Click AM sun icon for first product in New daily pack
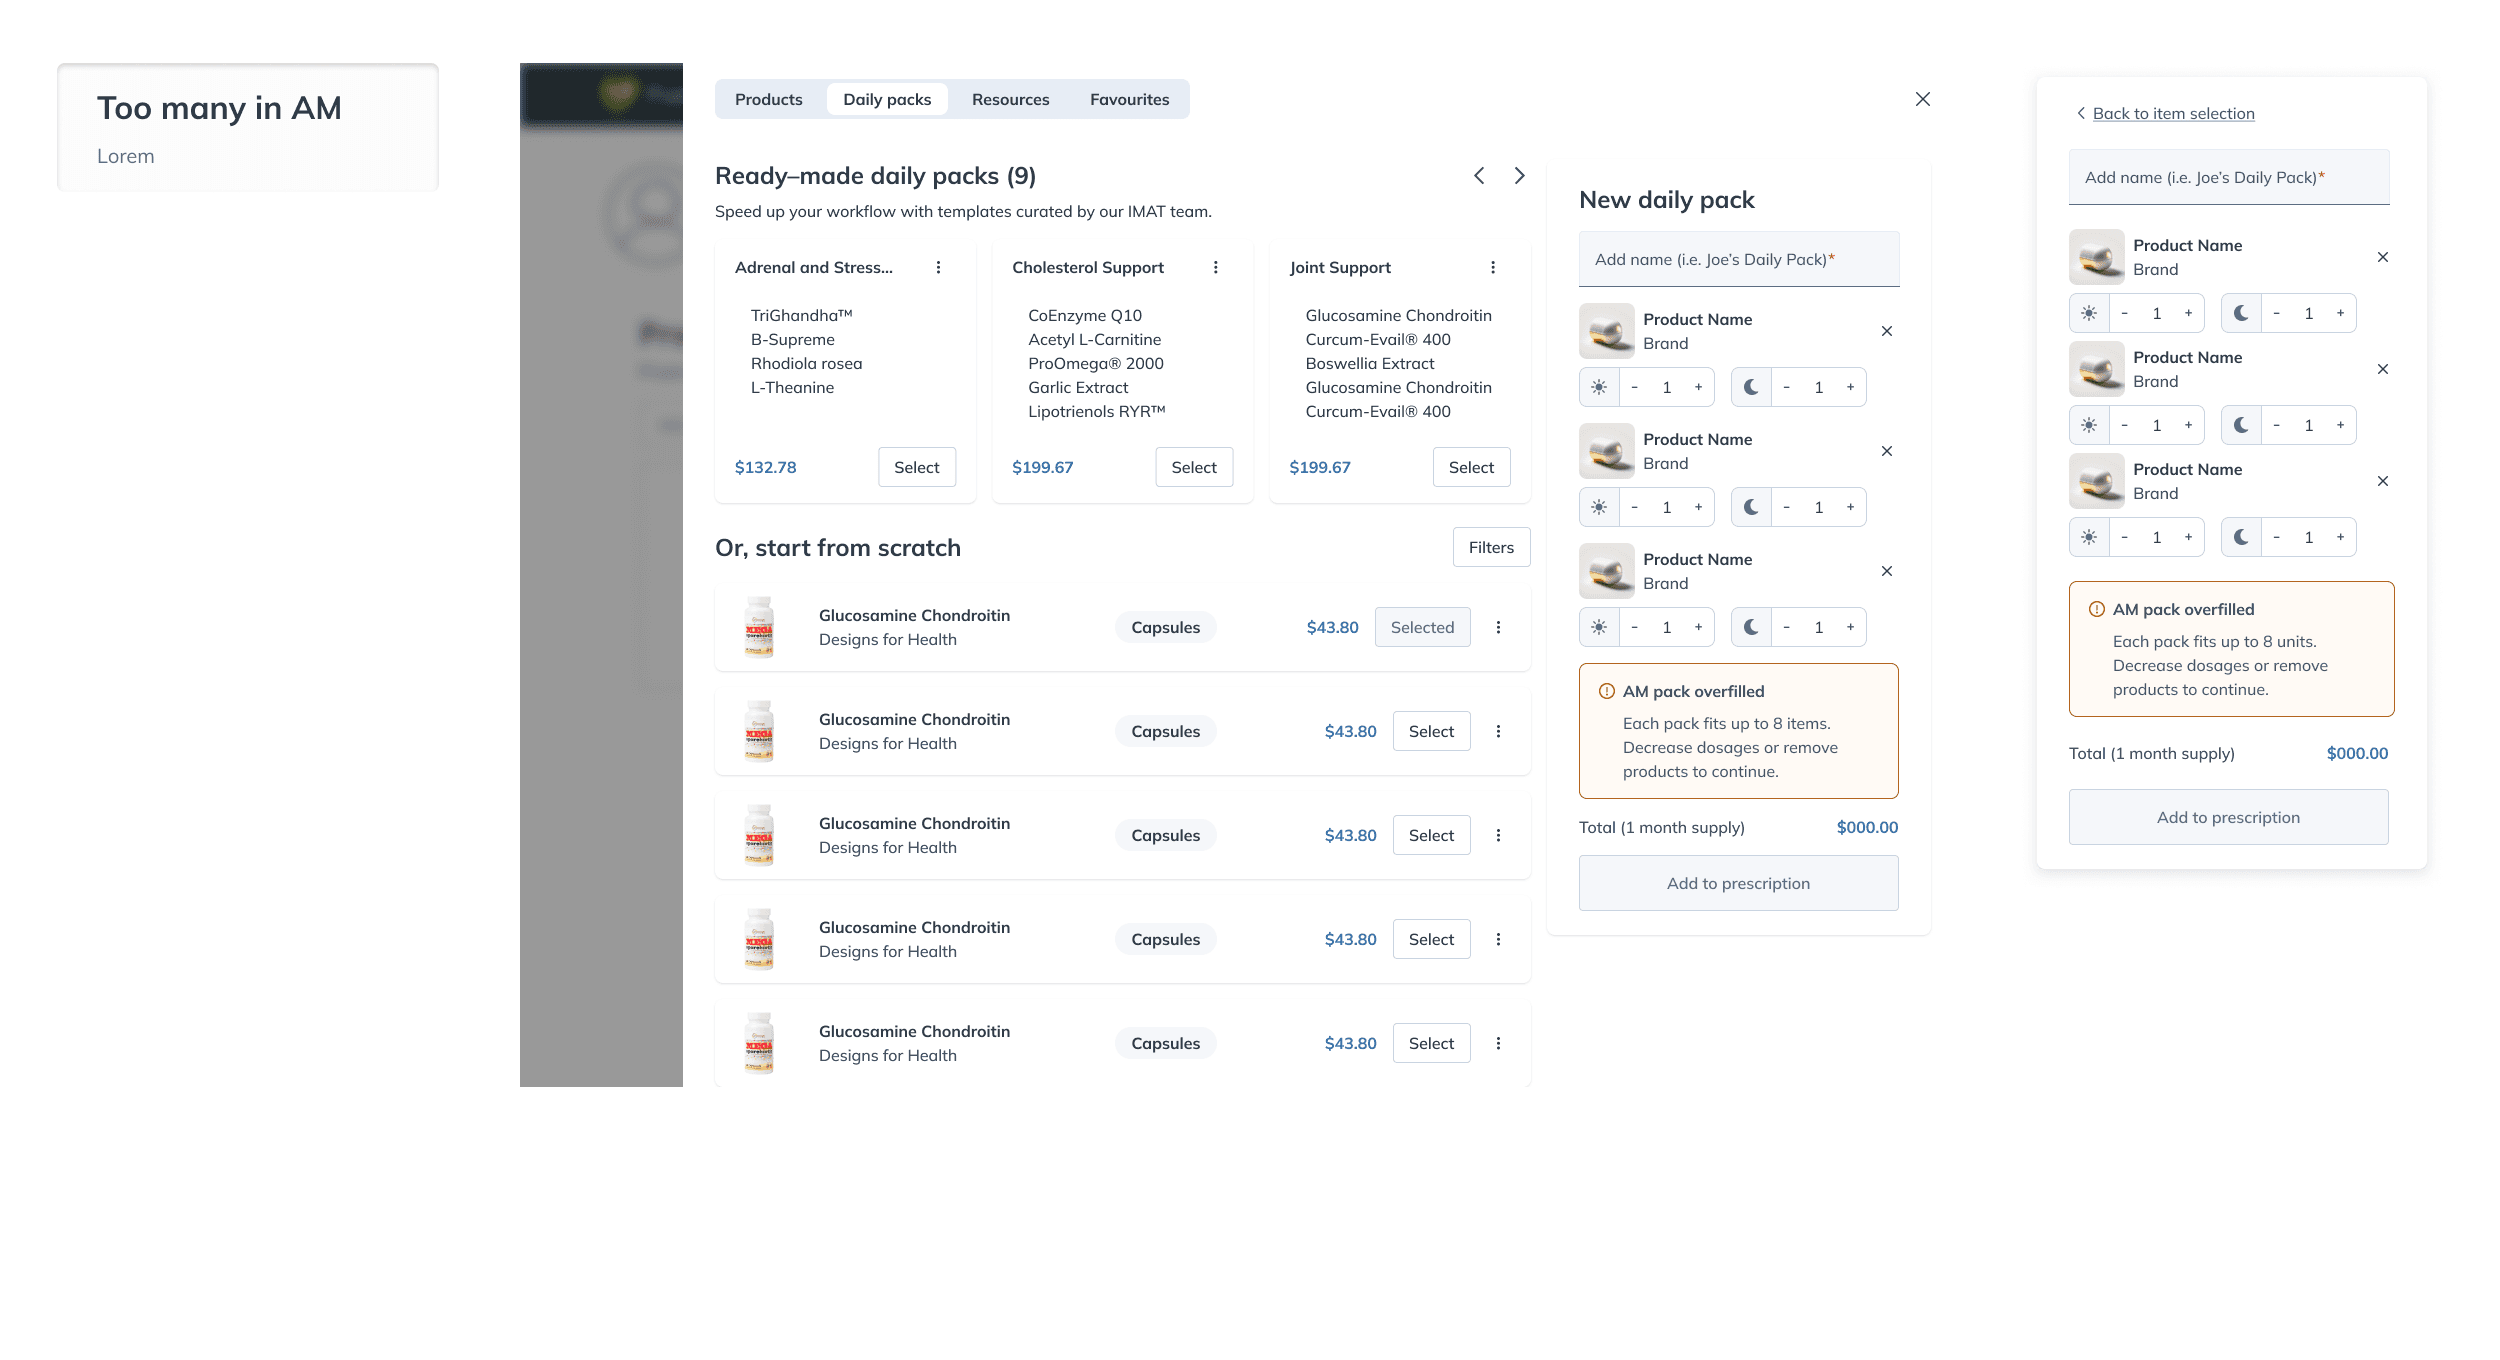Viewport: 2500px width, 1360px height. [x=1599, y=387]
